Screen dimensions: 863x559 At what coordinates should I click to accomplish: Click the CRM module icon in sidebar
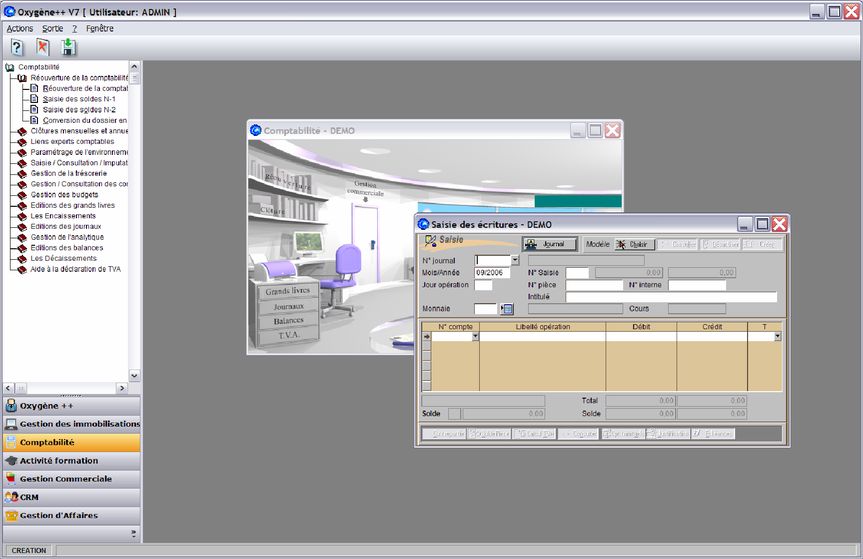[11, 497]
